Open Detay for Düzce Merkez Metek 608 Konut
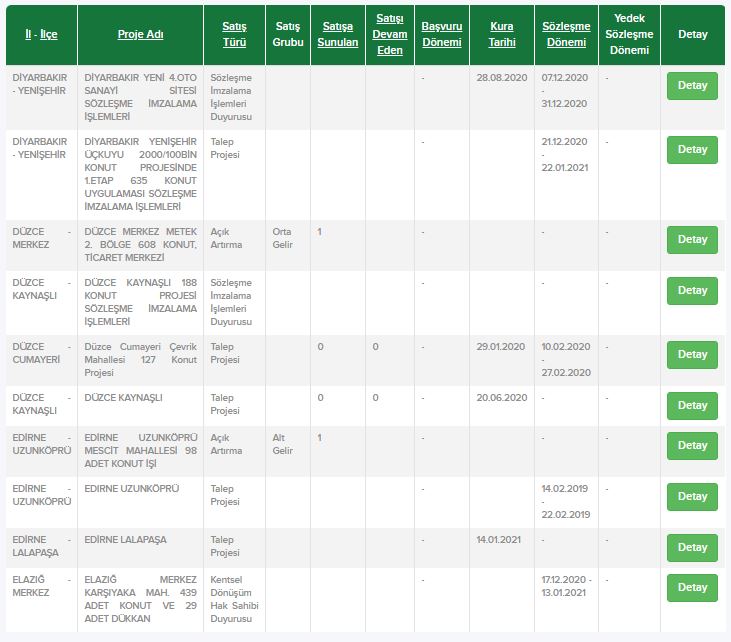 (x=692, y=240)
